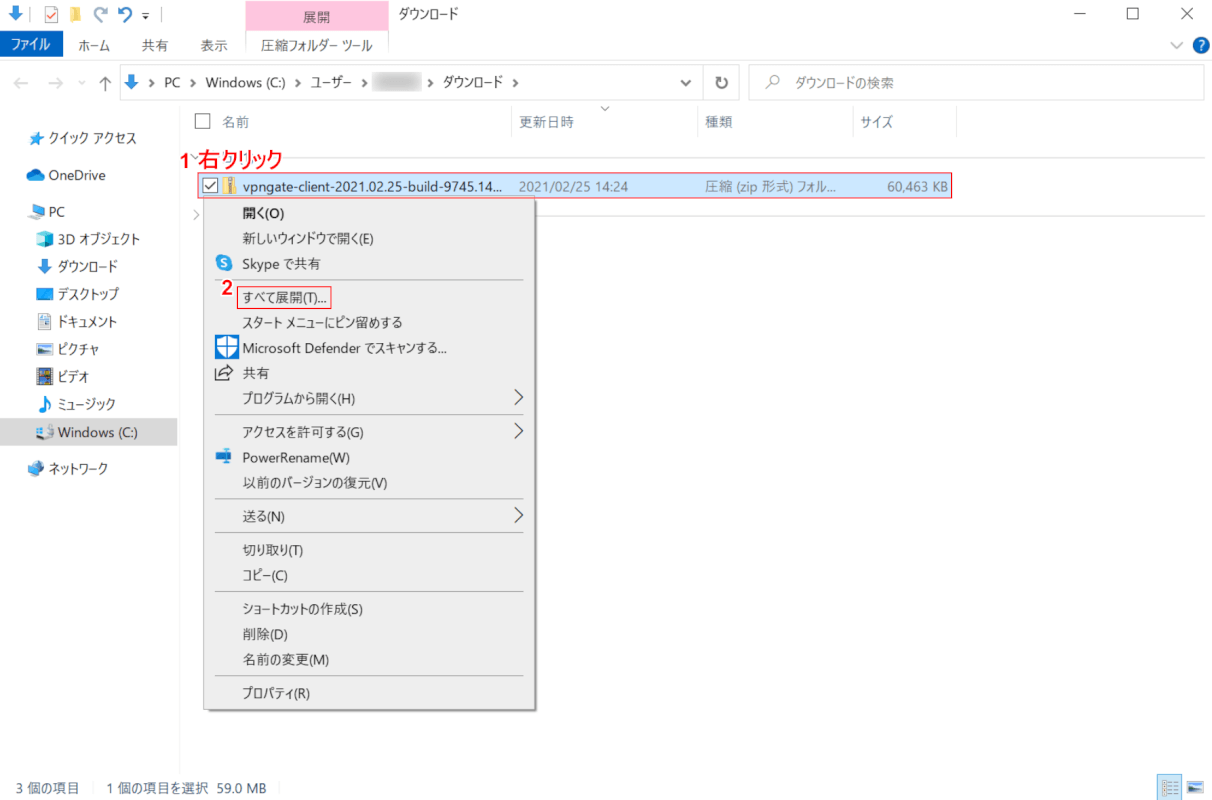This screenshot has width=1212, height=800.
Task: Expand the '送る' submenu
Action: click(518, 516)
